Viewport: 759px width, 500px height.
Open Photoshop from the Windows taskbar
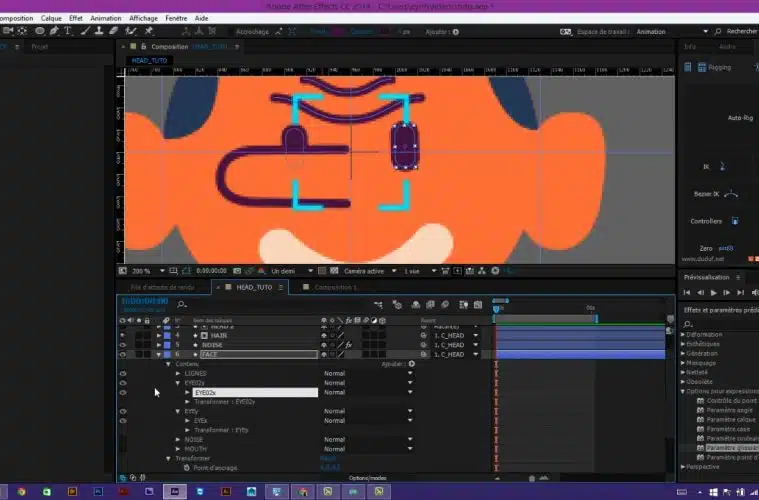coord(98,491)
